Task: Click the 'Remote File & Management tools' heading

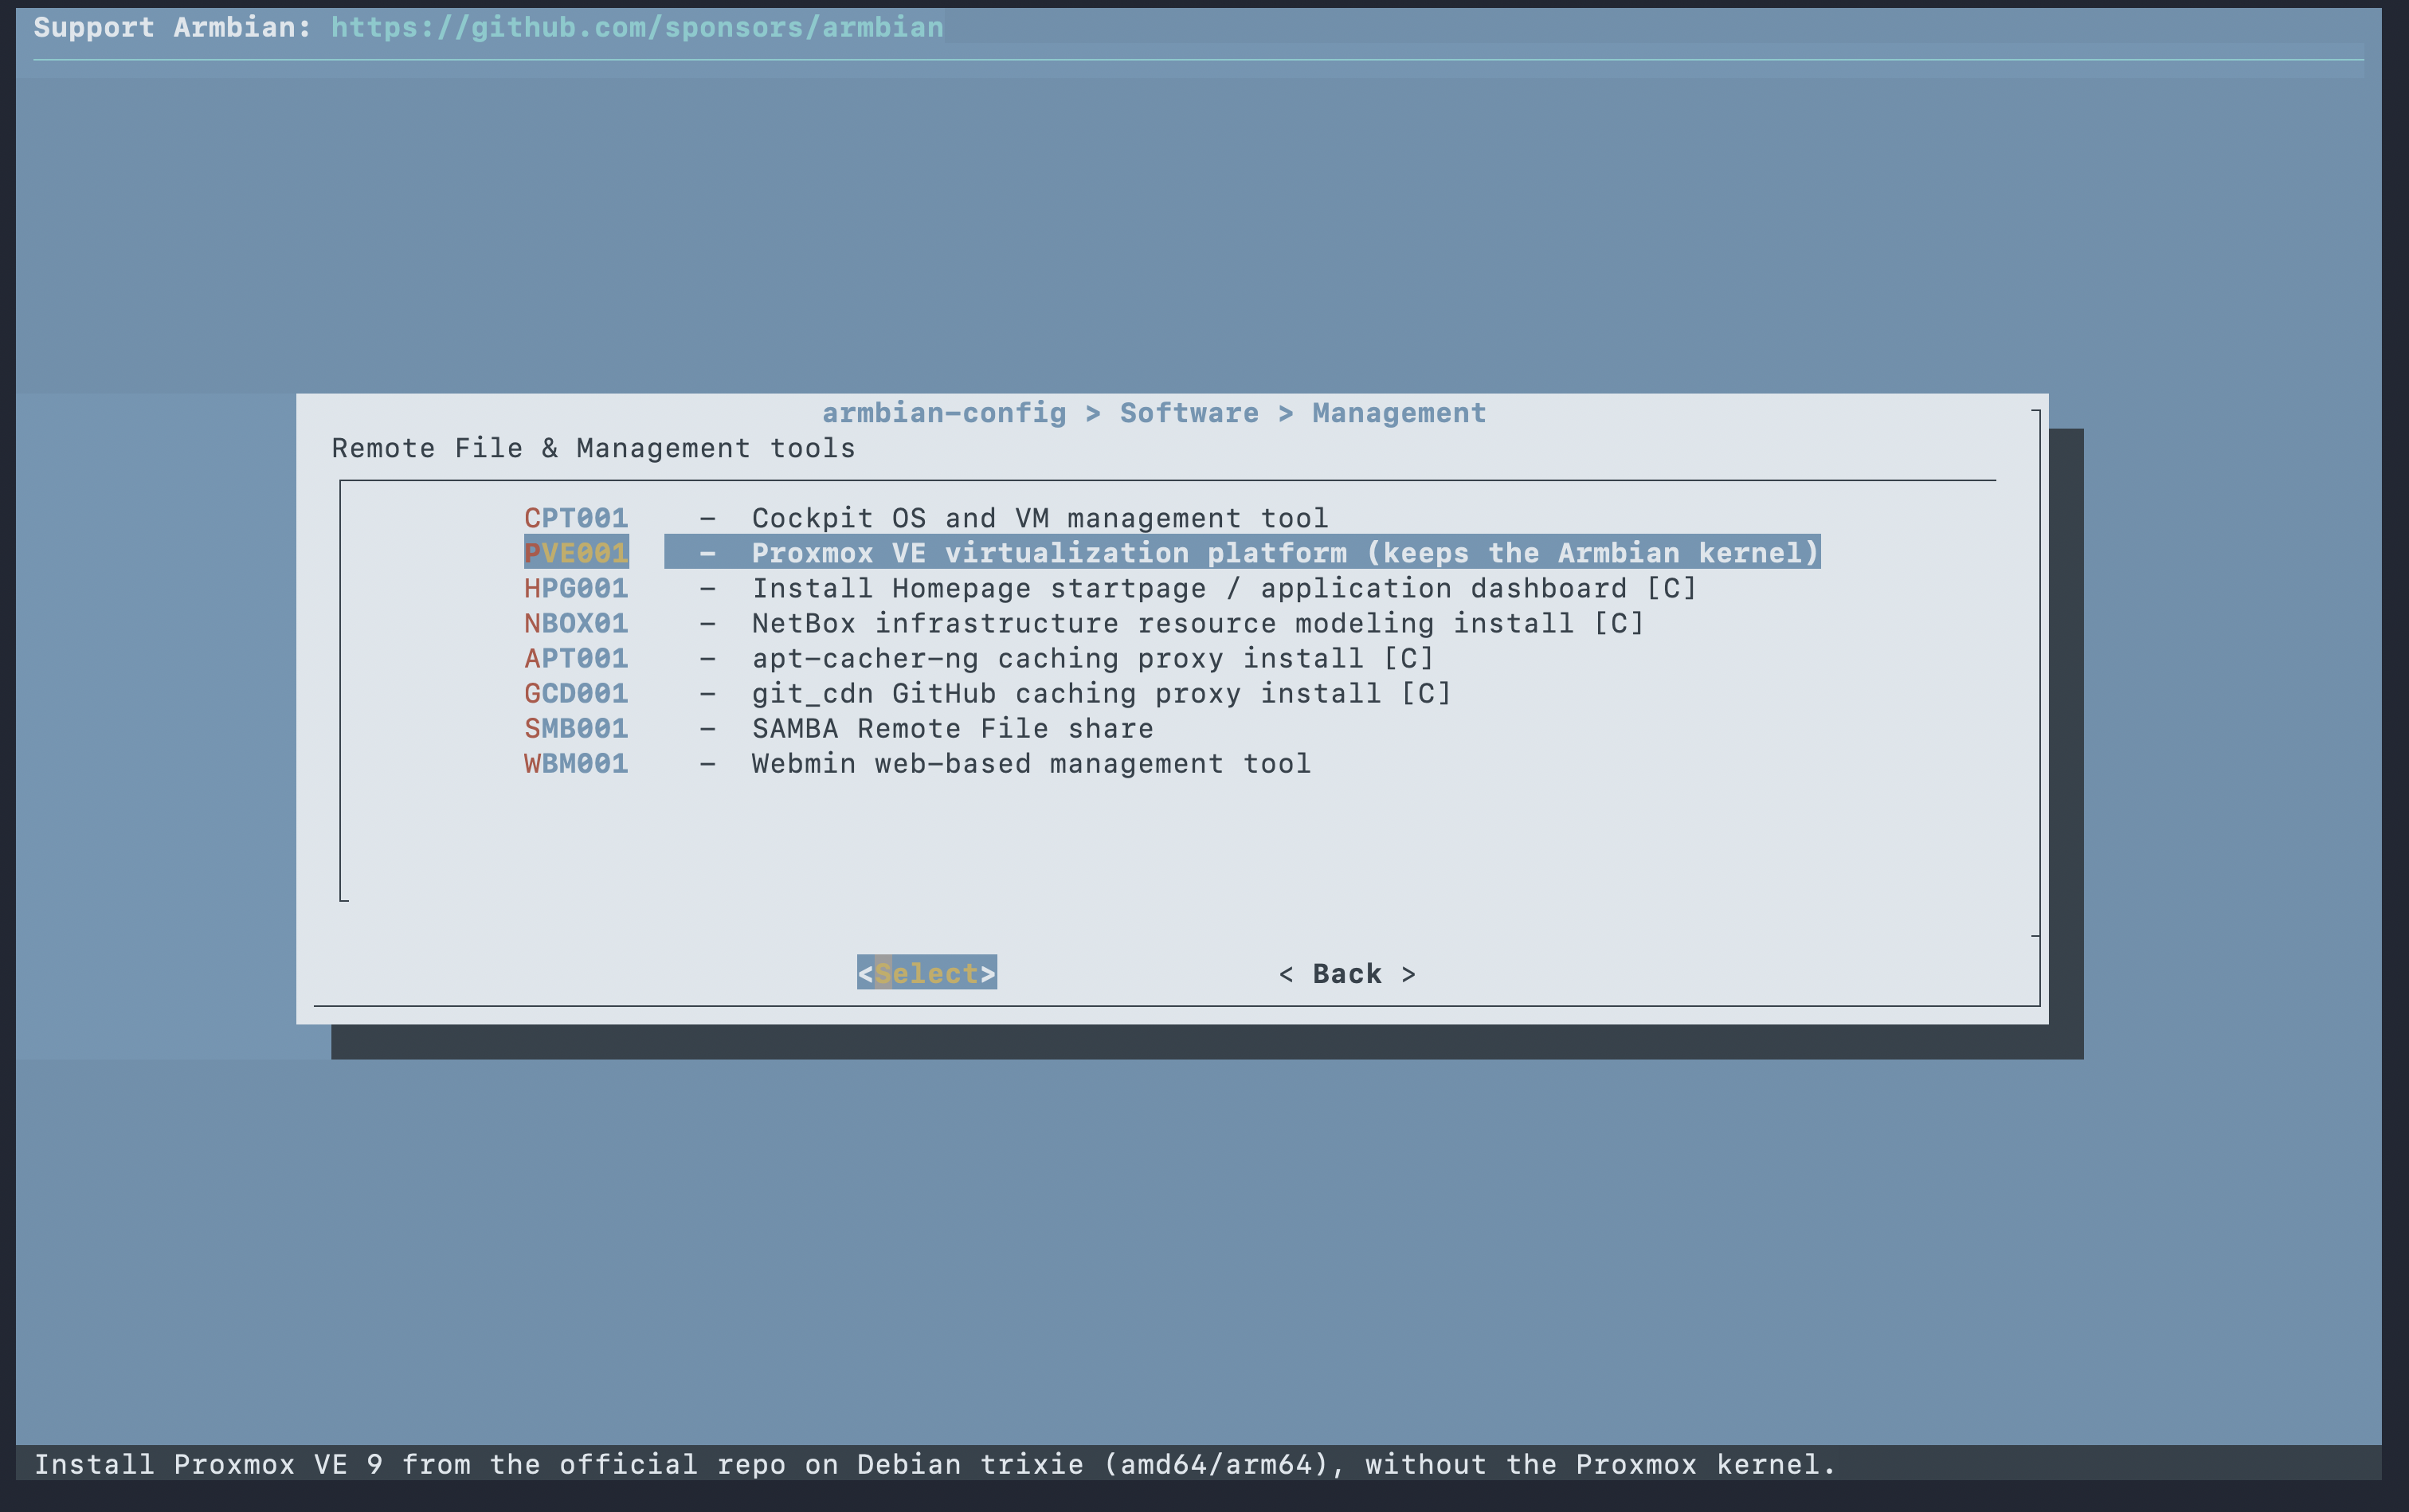Action: 593,448
